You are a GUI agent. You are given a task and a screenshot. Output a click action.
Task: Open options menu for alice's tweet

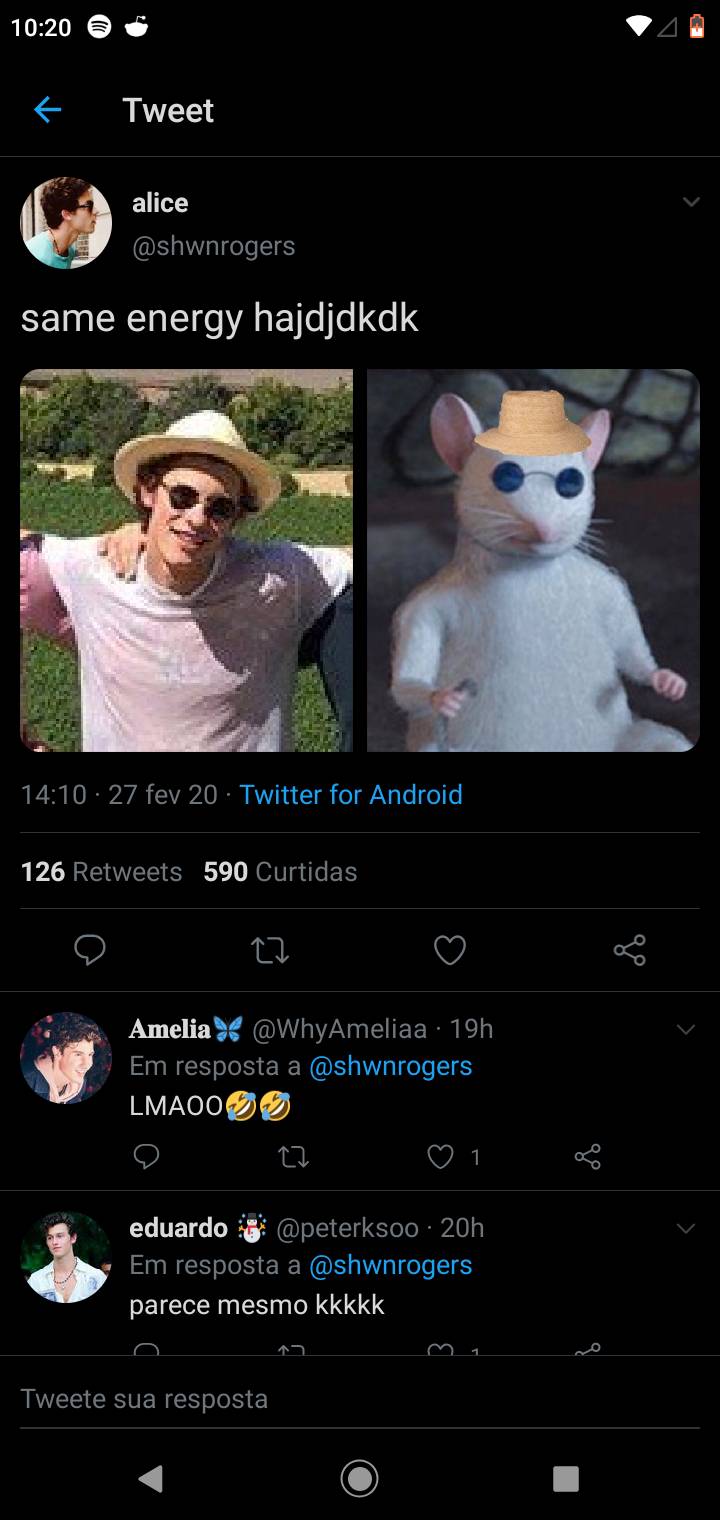[x=691, y=201]
